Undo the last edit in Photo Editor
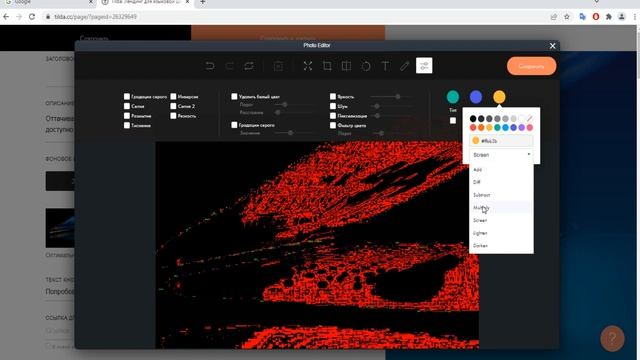Viewport: 640px width, 360px height. tap(210, 66)
